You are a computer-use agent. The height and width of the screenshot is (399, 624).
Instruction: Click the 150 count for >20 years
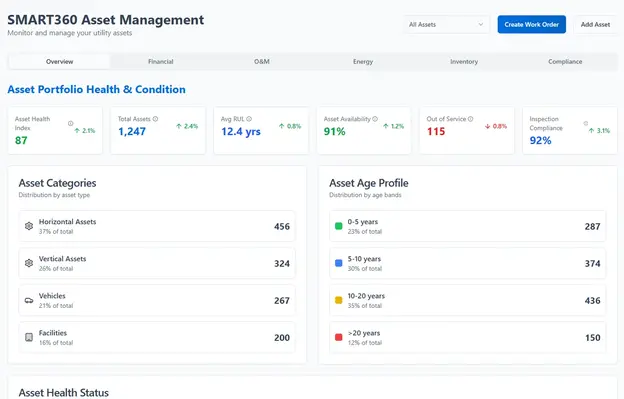pos(592,338)
